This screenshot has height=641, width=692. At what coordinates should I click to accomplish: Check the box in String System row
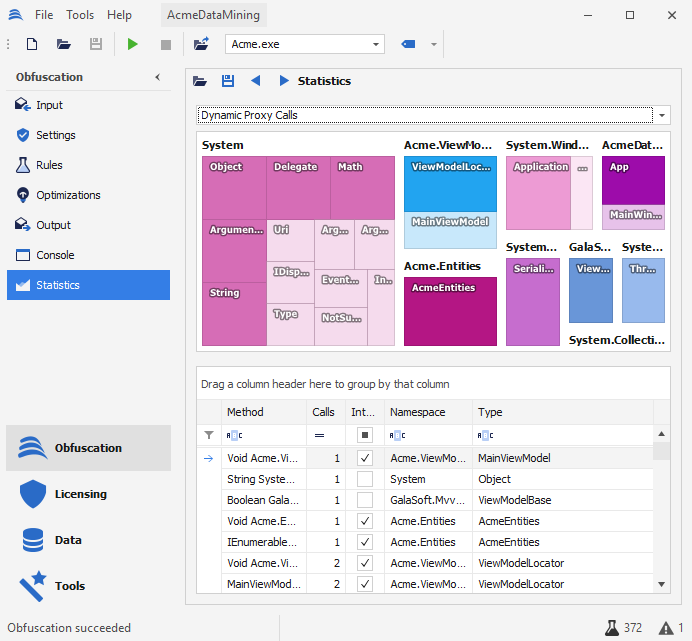click(x=365, y=479)
